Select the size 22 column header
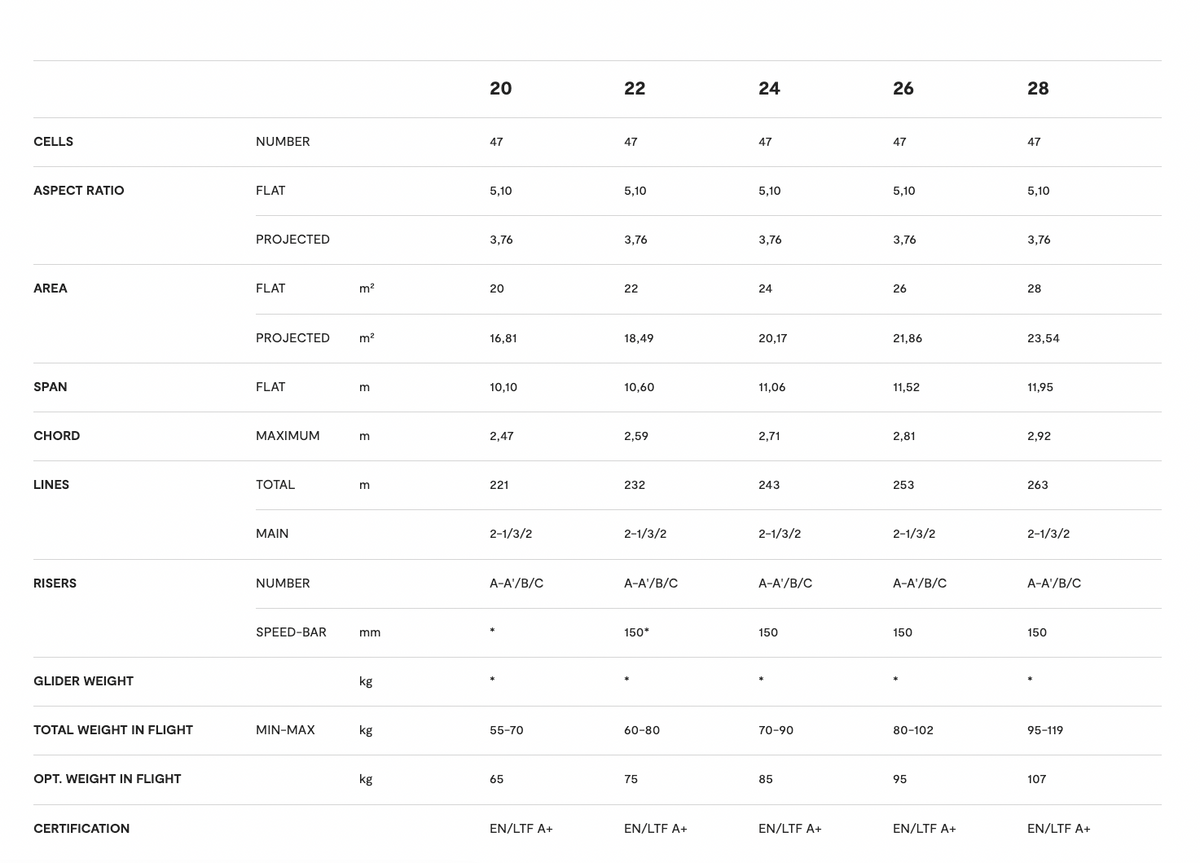This screenshot has height=863, width=1200. [x=635, y=88]
